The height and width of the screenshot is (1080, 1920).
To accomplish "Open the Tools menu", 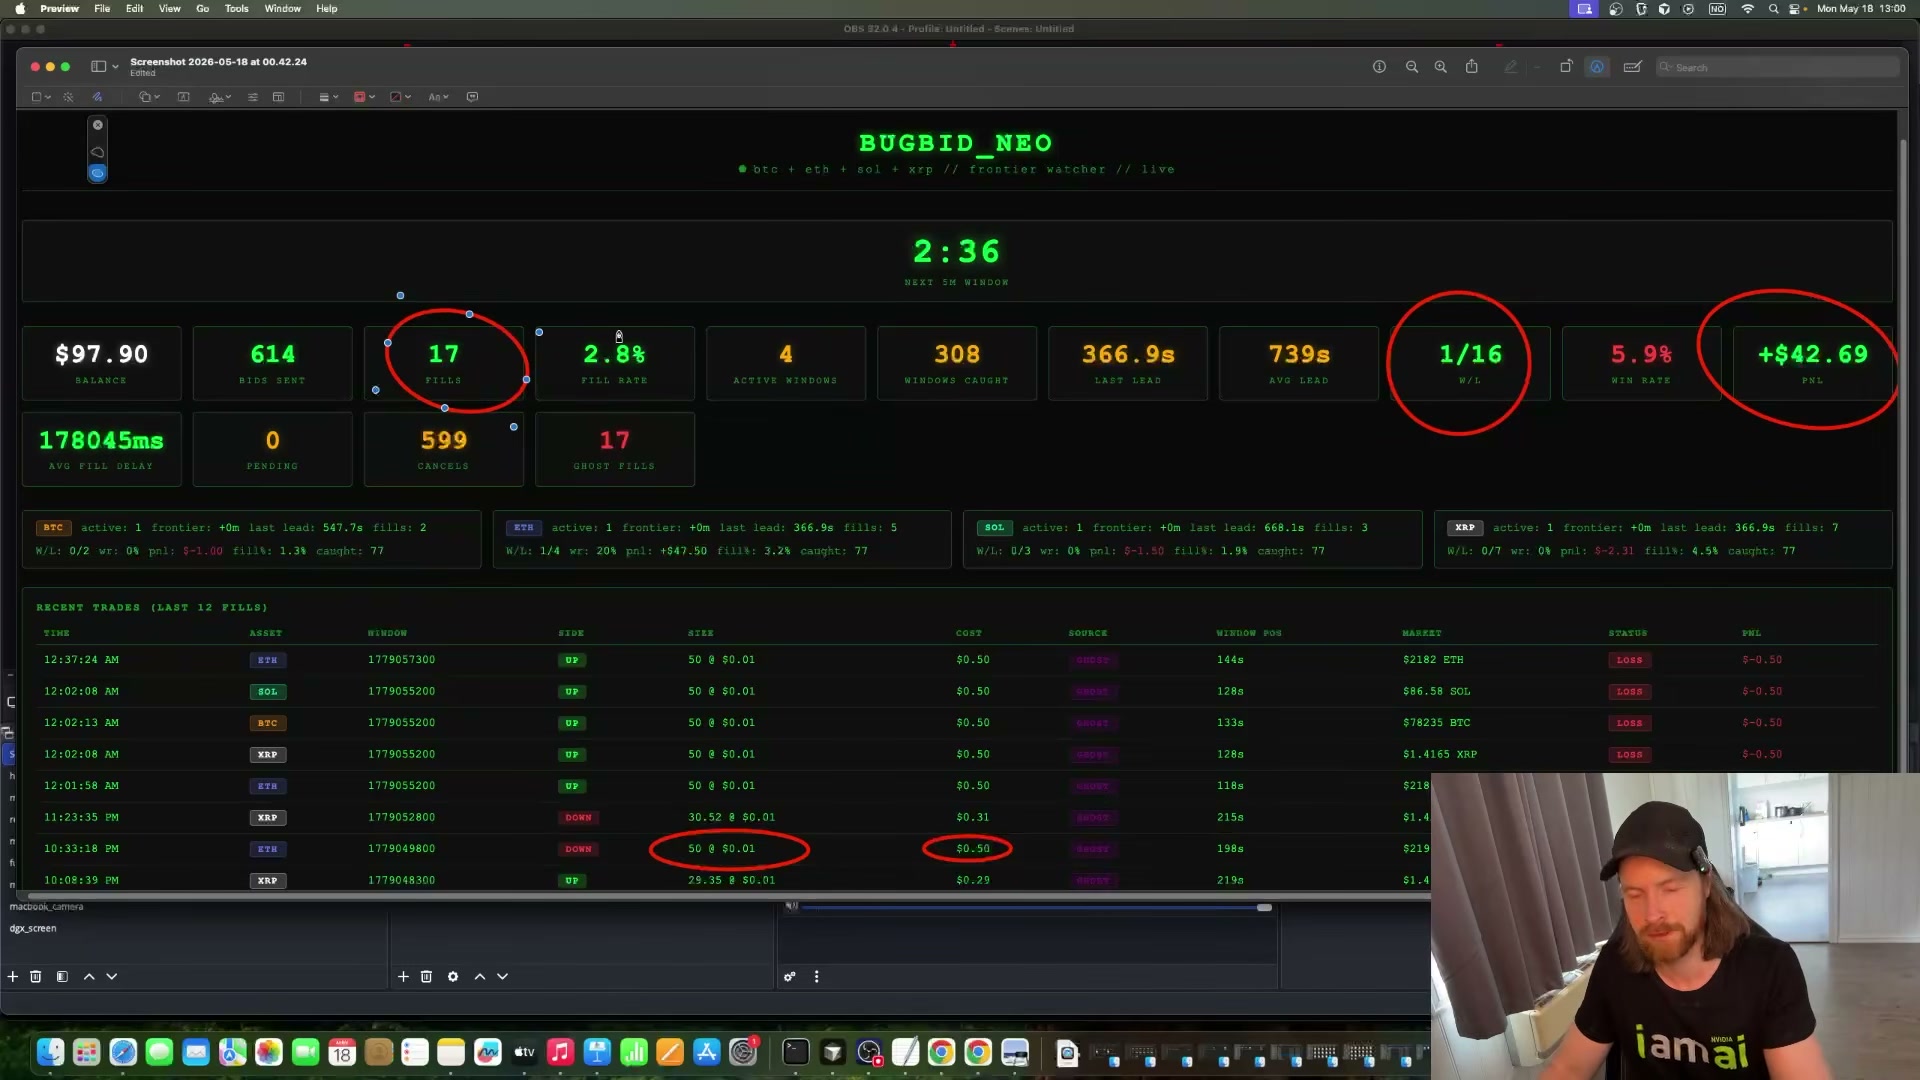I will coord(237,9).
